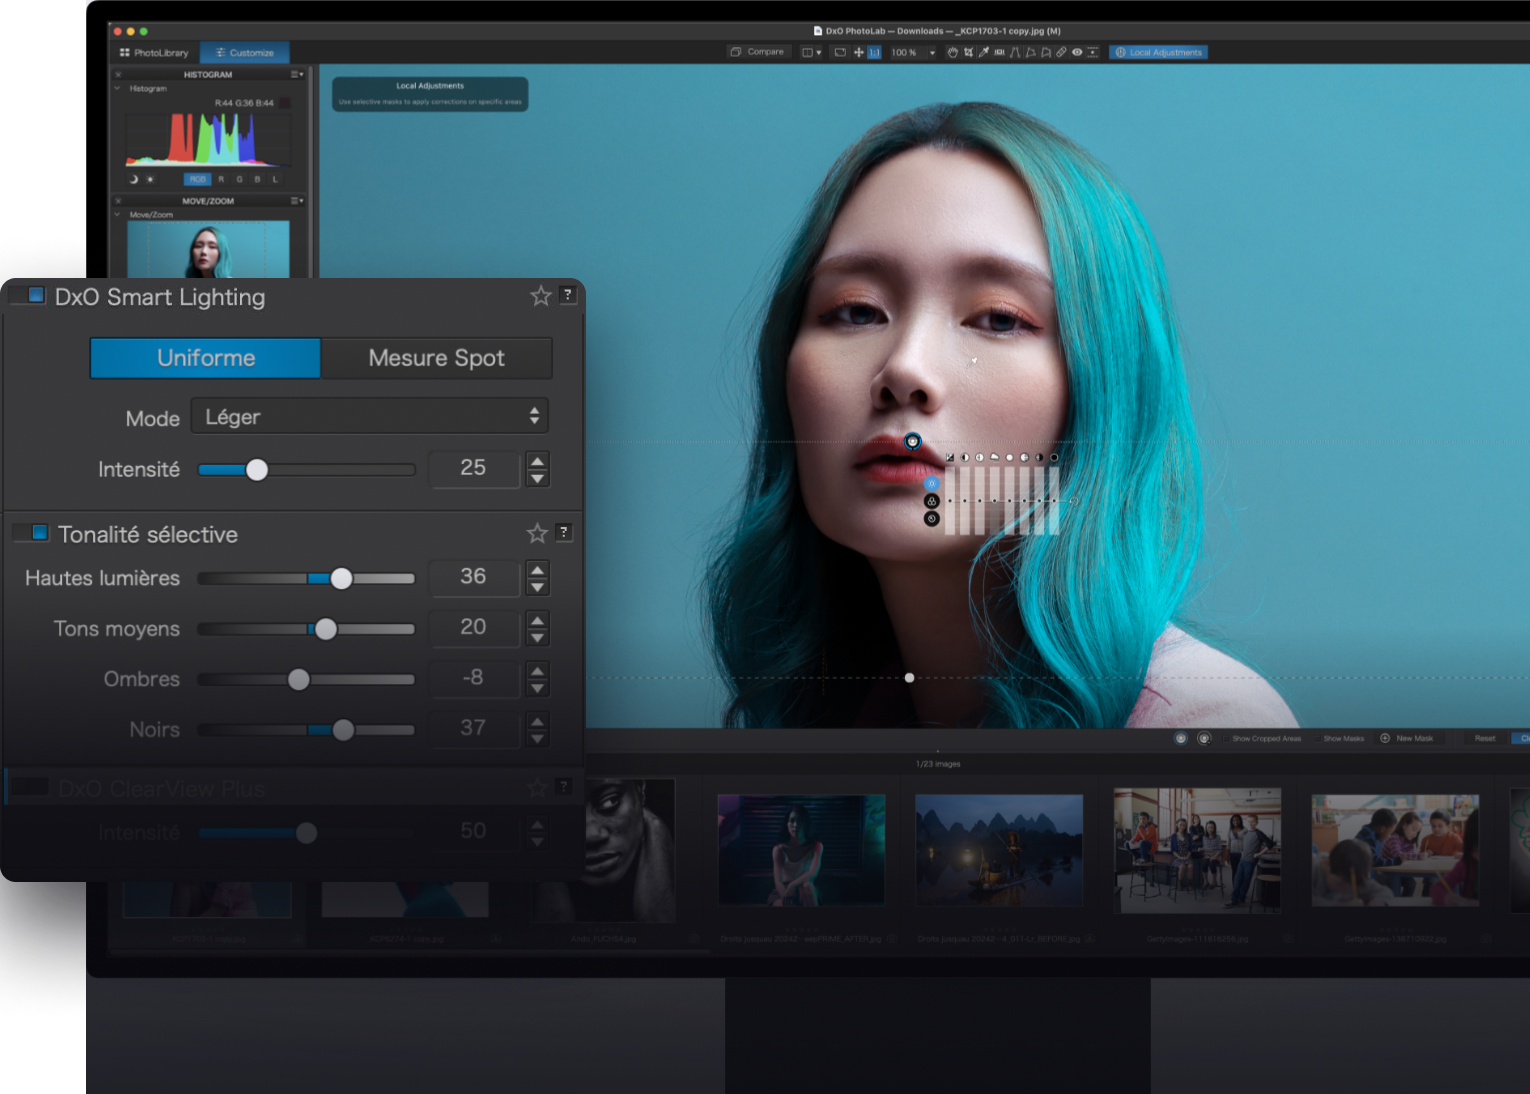Open help for DxO Smart Lighting
Viewport: 1530px width, 1094px height.
click(x=567, y=295)
